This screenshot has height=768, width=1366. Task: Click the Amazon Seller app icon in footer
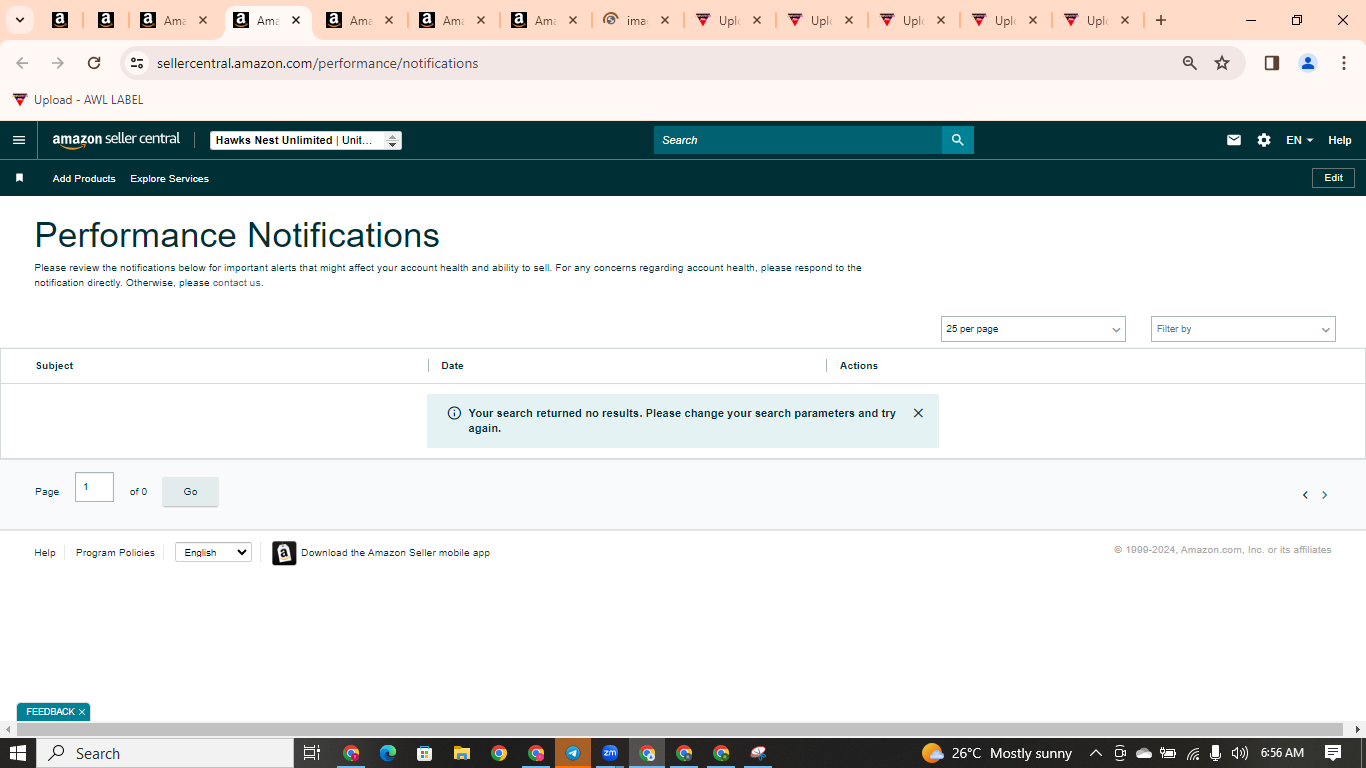pos(284,553)
